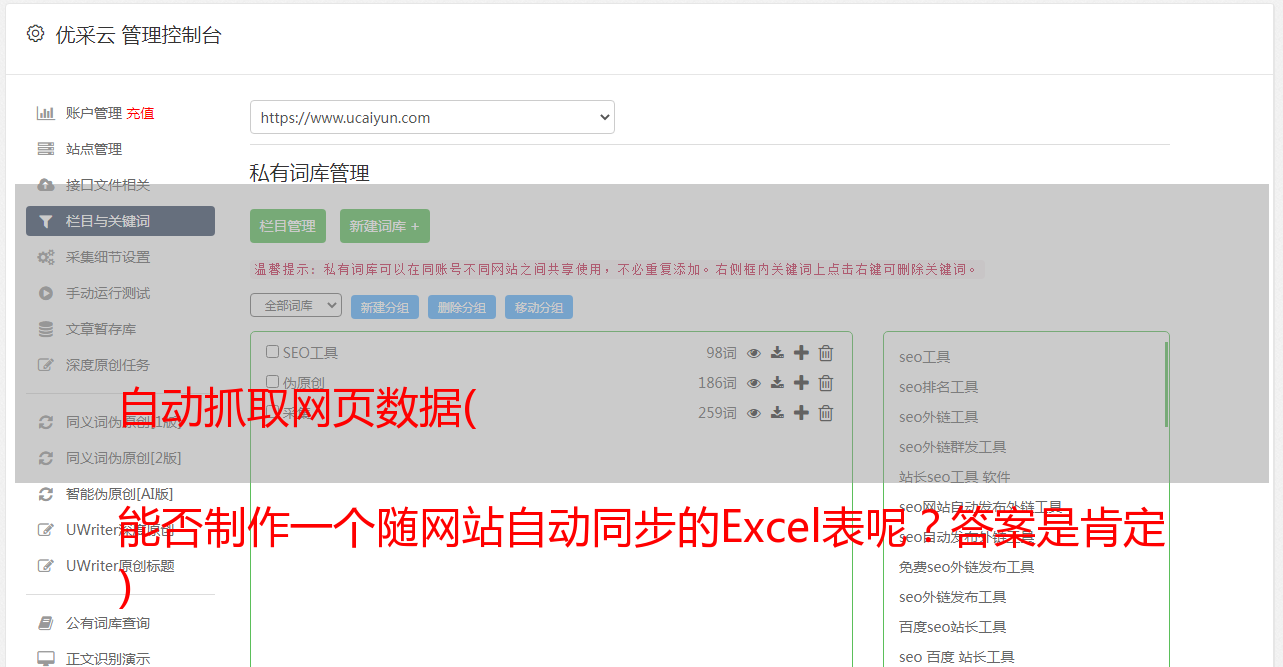Click the edit icon for UWriter原创标题
The image size is (1283, 667).
pos(45,566)
